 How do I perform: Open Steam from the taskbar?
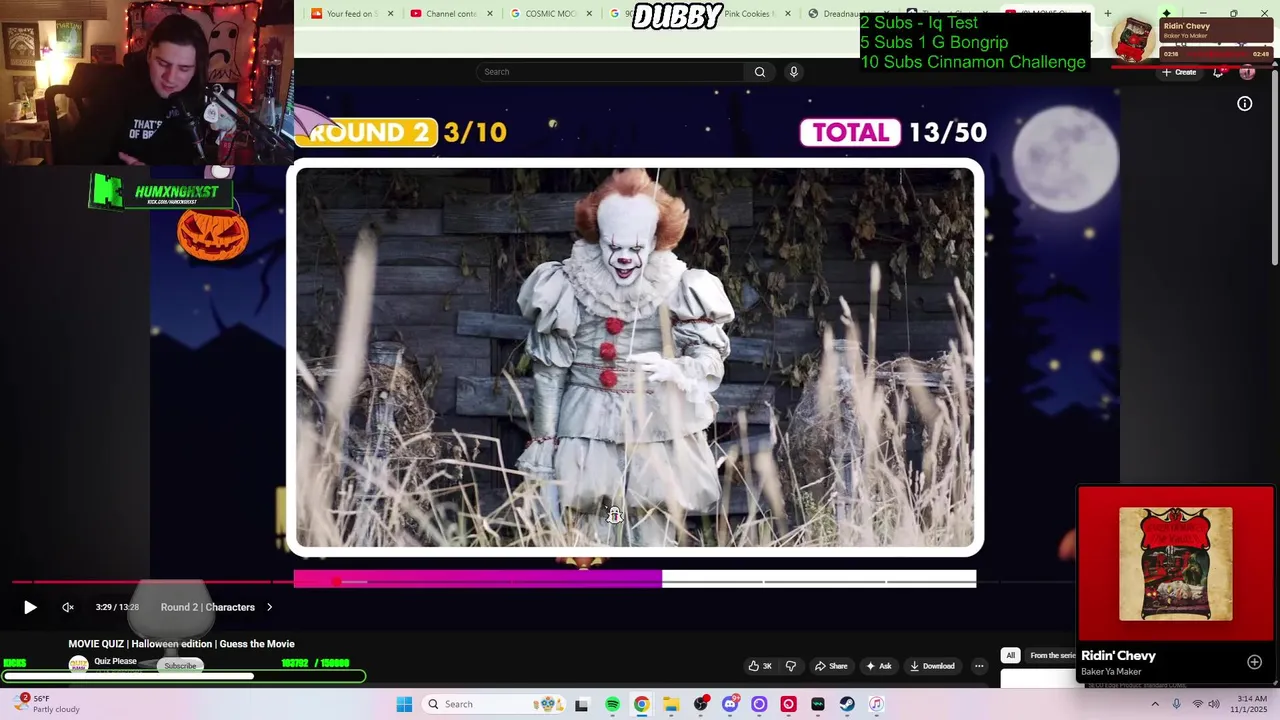(847, 704)
